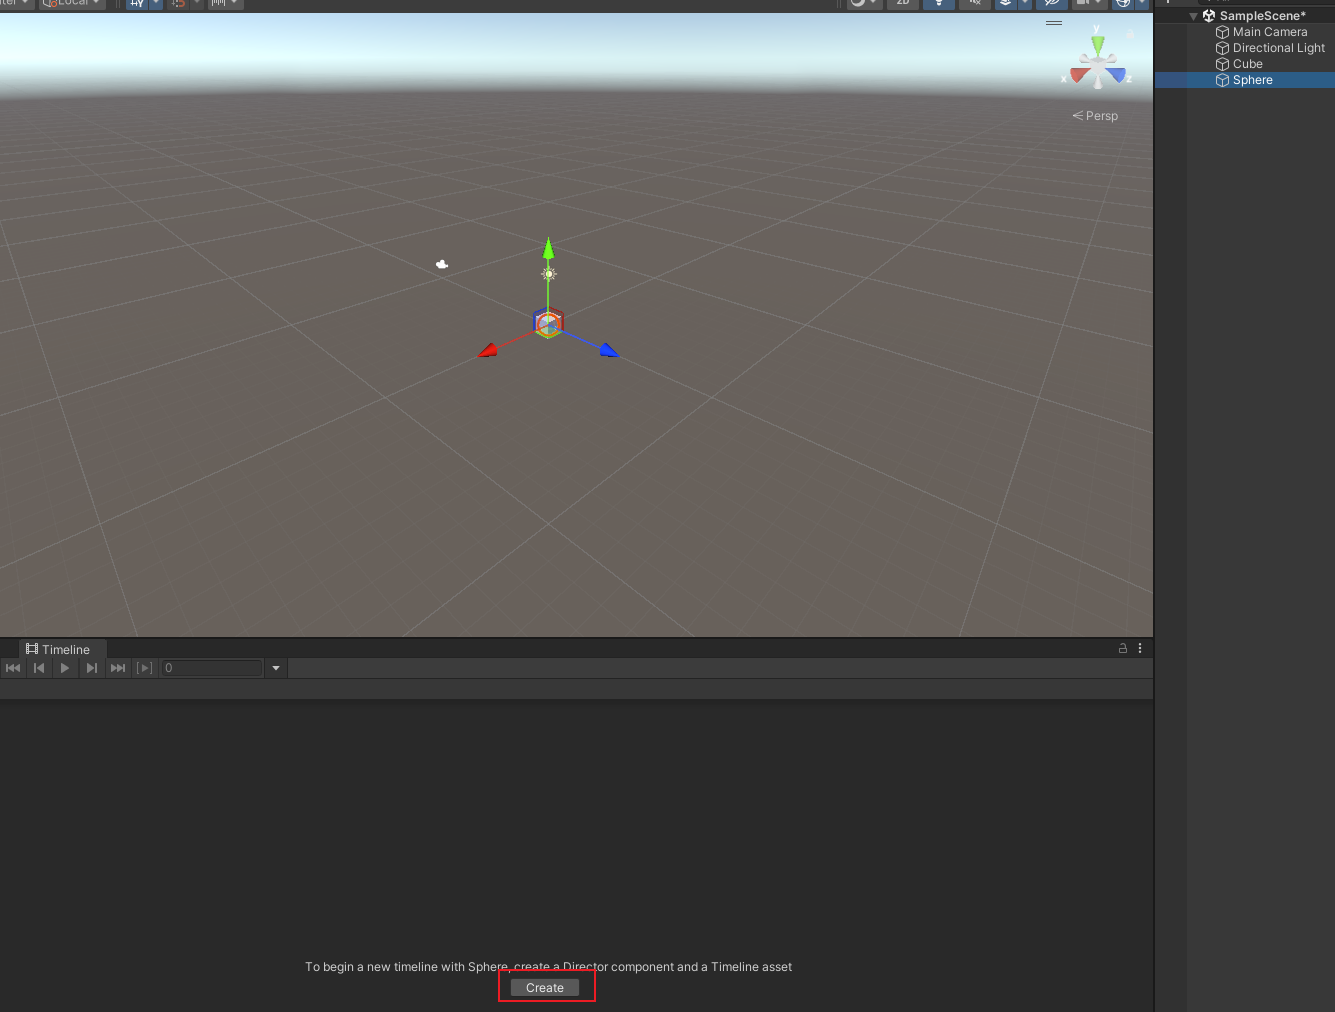Select Directional Light in the Hierarchy
This screenshot has height=1012, width=1335.
1278,48
